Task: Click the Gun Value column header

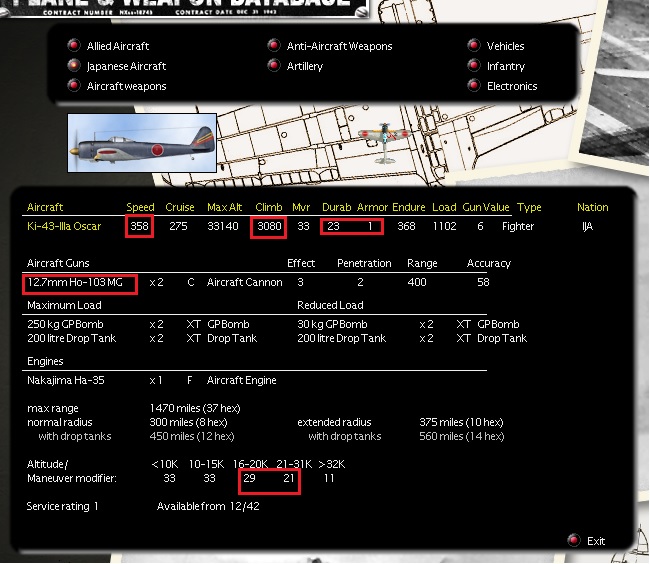Action: (x=486, y=207)
